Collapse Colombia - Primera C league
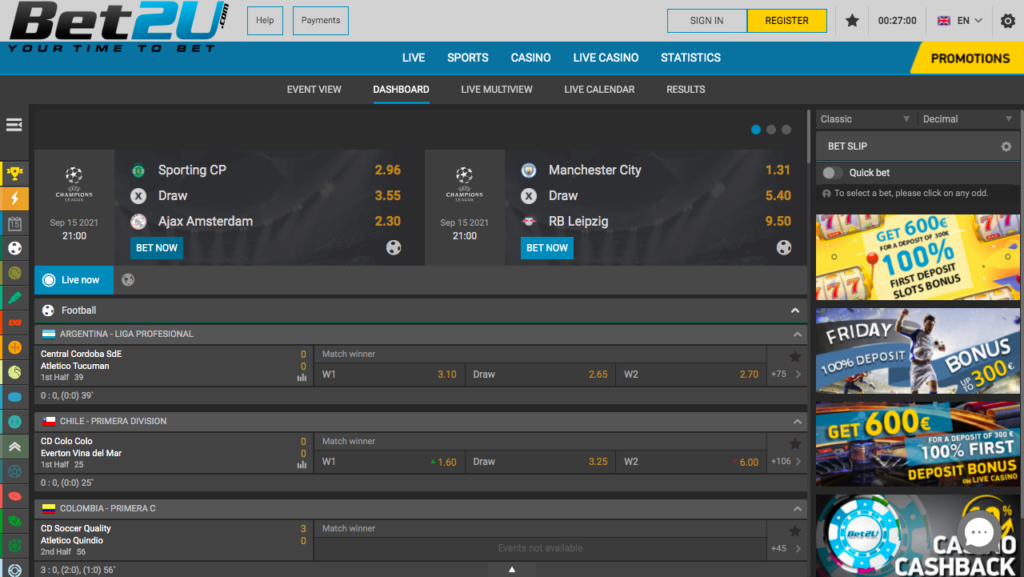The width and height of the screenshot is (1024, 577). (797, 508)
